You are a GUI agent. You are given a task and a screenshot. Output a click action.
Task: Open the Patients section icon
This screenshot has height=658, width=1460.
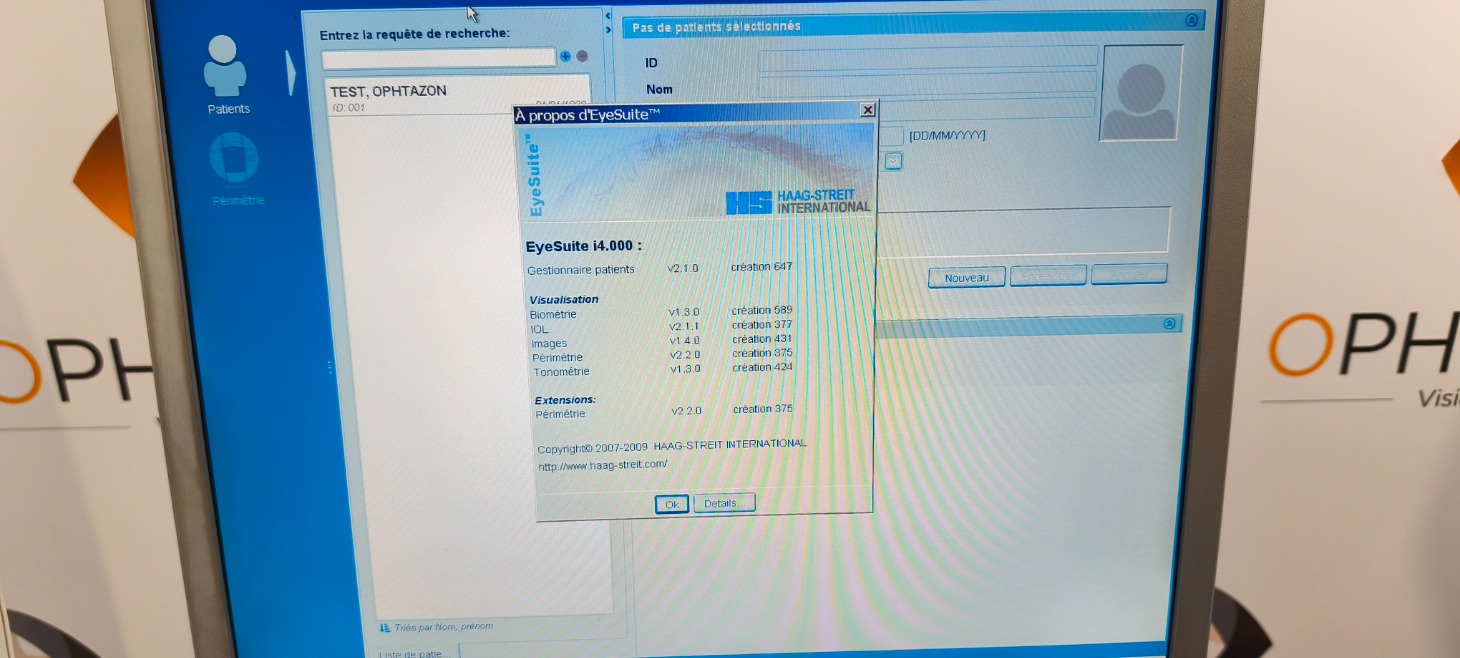click(225, 68)
